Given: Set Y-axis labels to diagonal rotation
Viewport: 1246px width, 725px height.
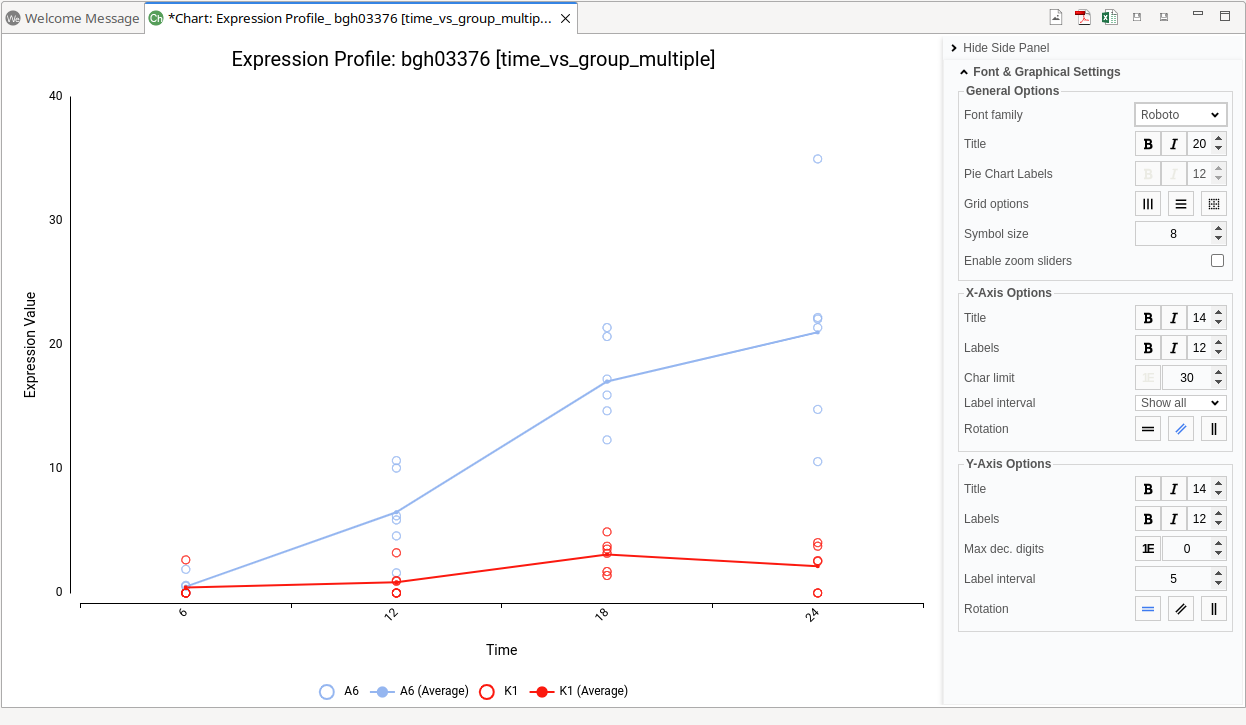Looking at the screenshot, I should coord(1181,609).
